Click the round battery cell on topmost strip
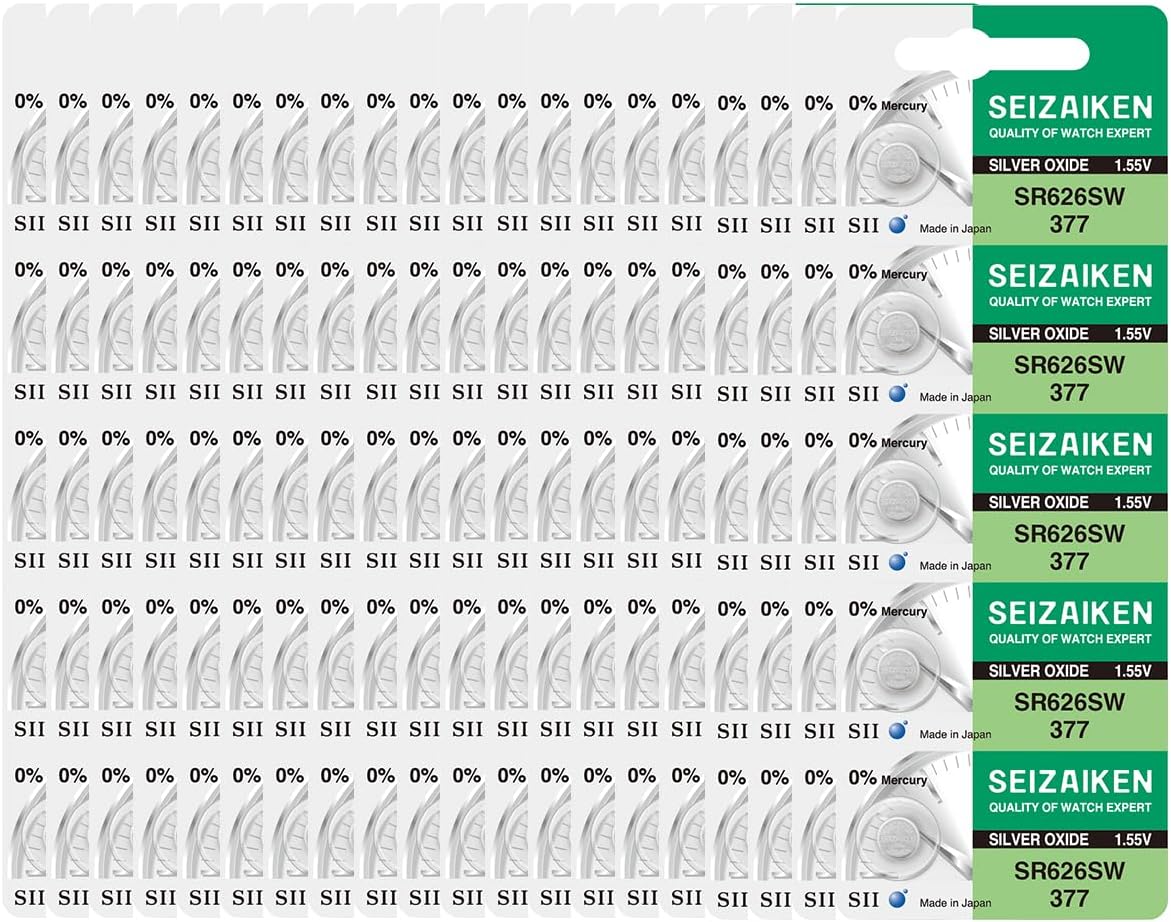This screenshot has height=922, width=1171. [896, 163]
